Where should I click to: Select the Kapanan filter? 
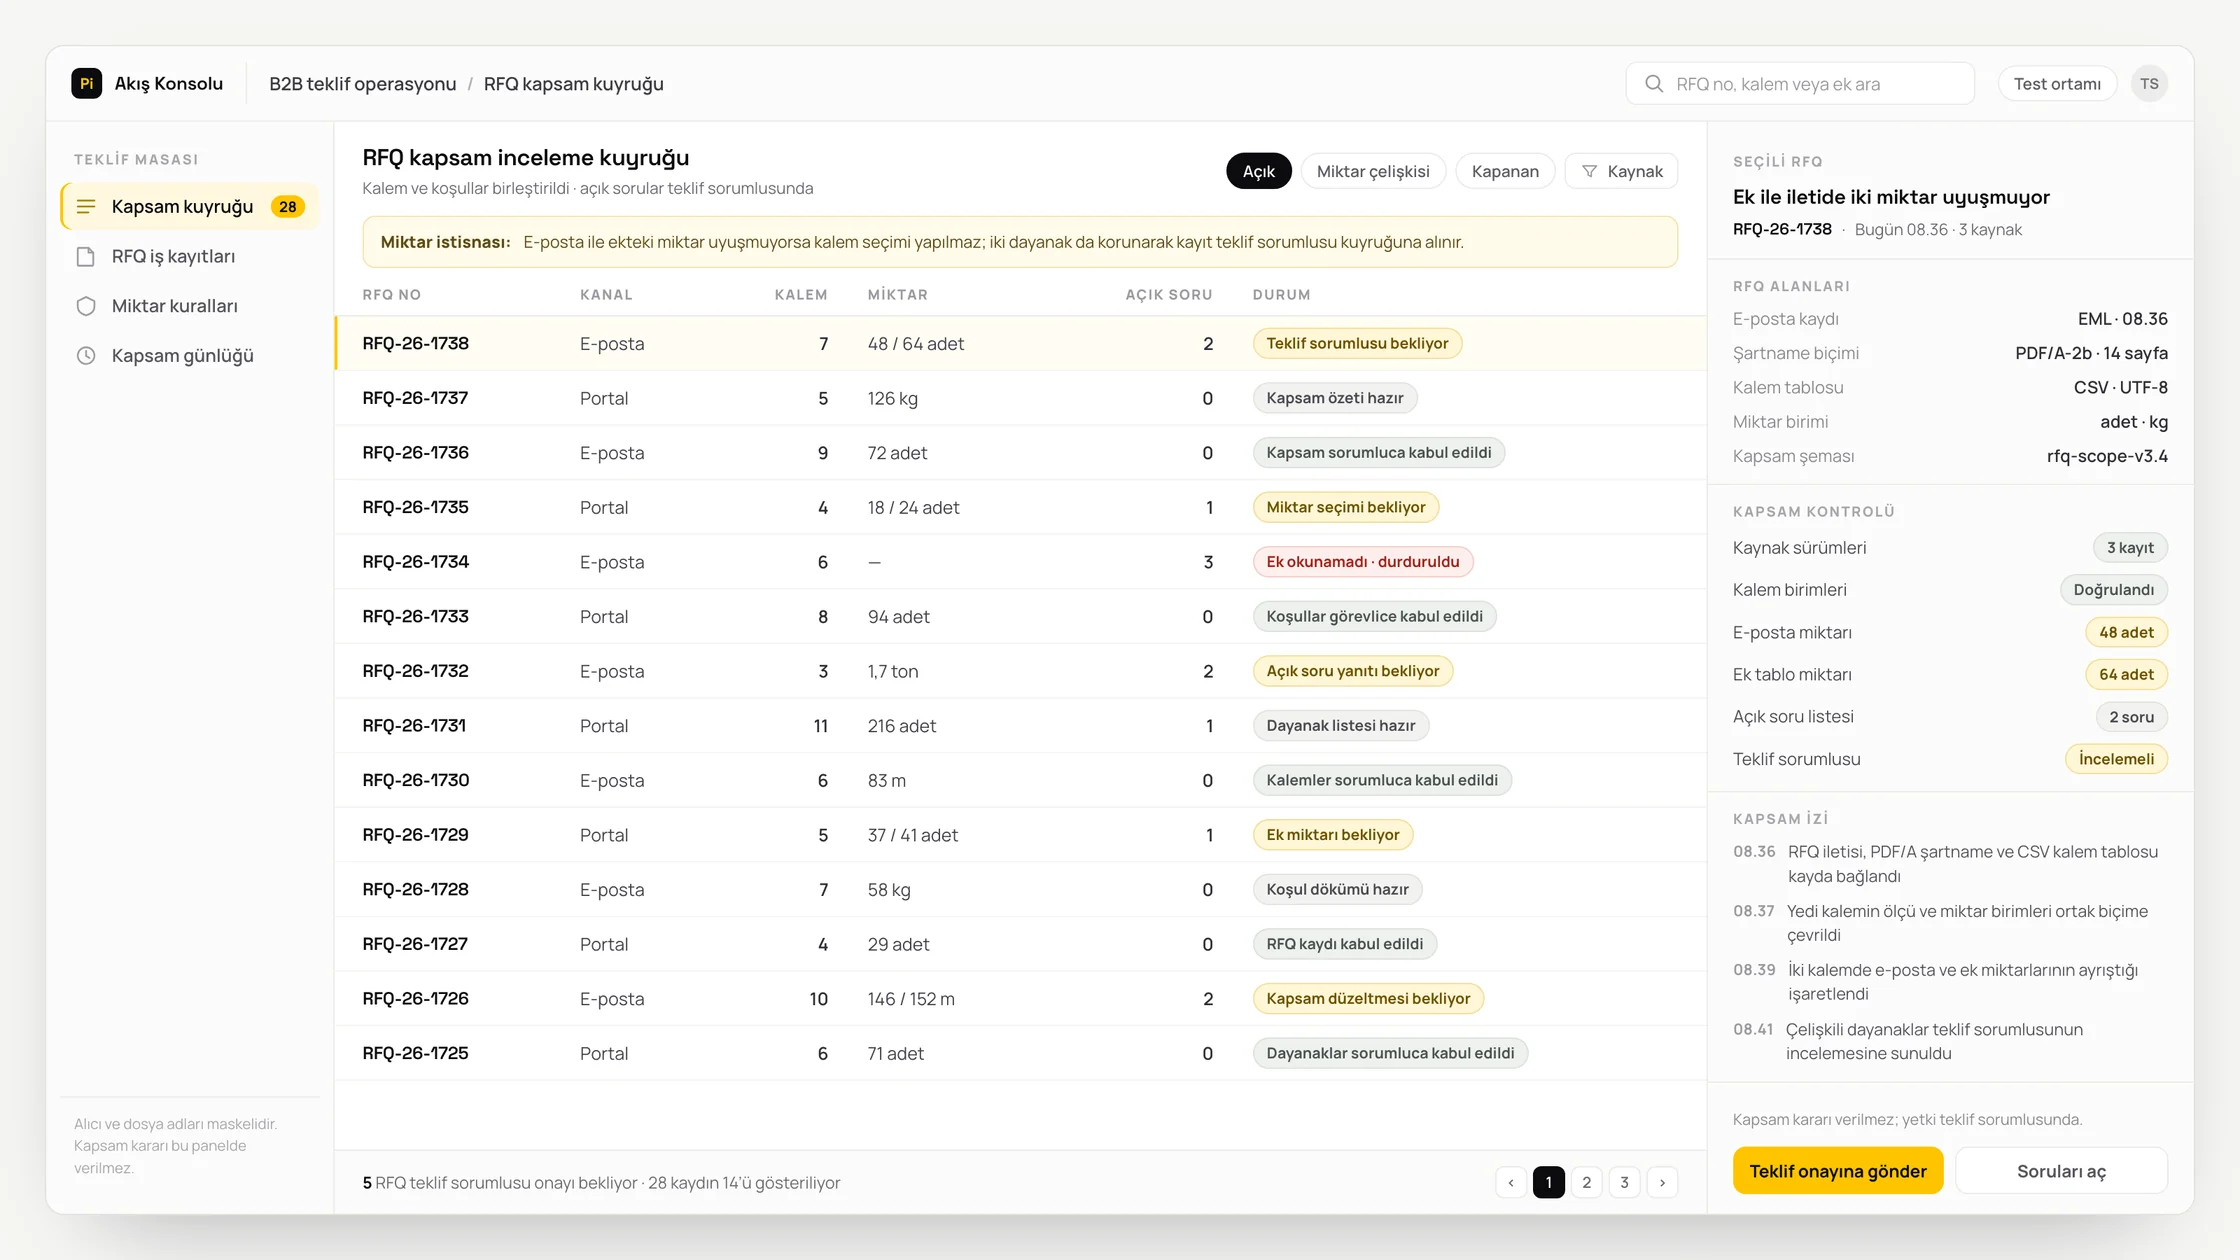click(x=1505, y=171)
